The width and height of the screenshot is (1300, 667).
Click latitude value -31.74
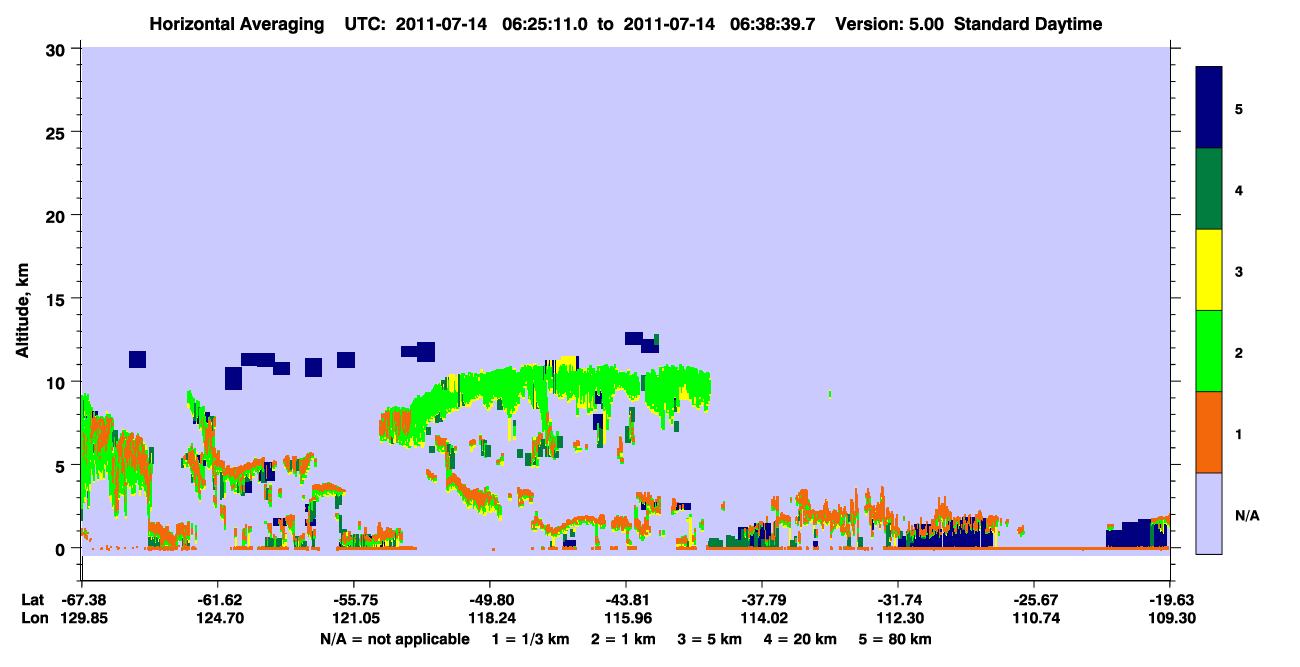click(x=898, y=600)
